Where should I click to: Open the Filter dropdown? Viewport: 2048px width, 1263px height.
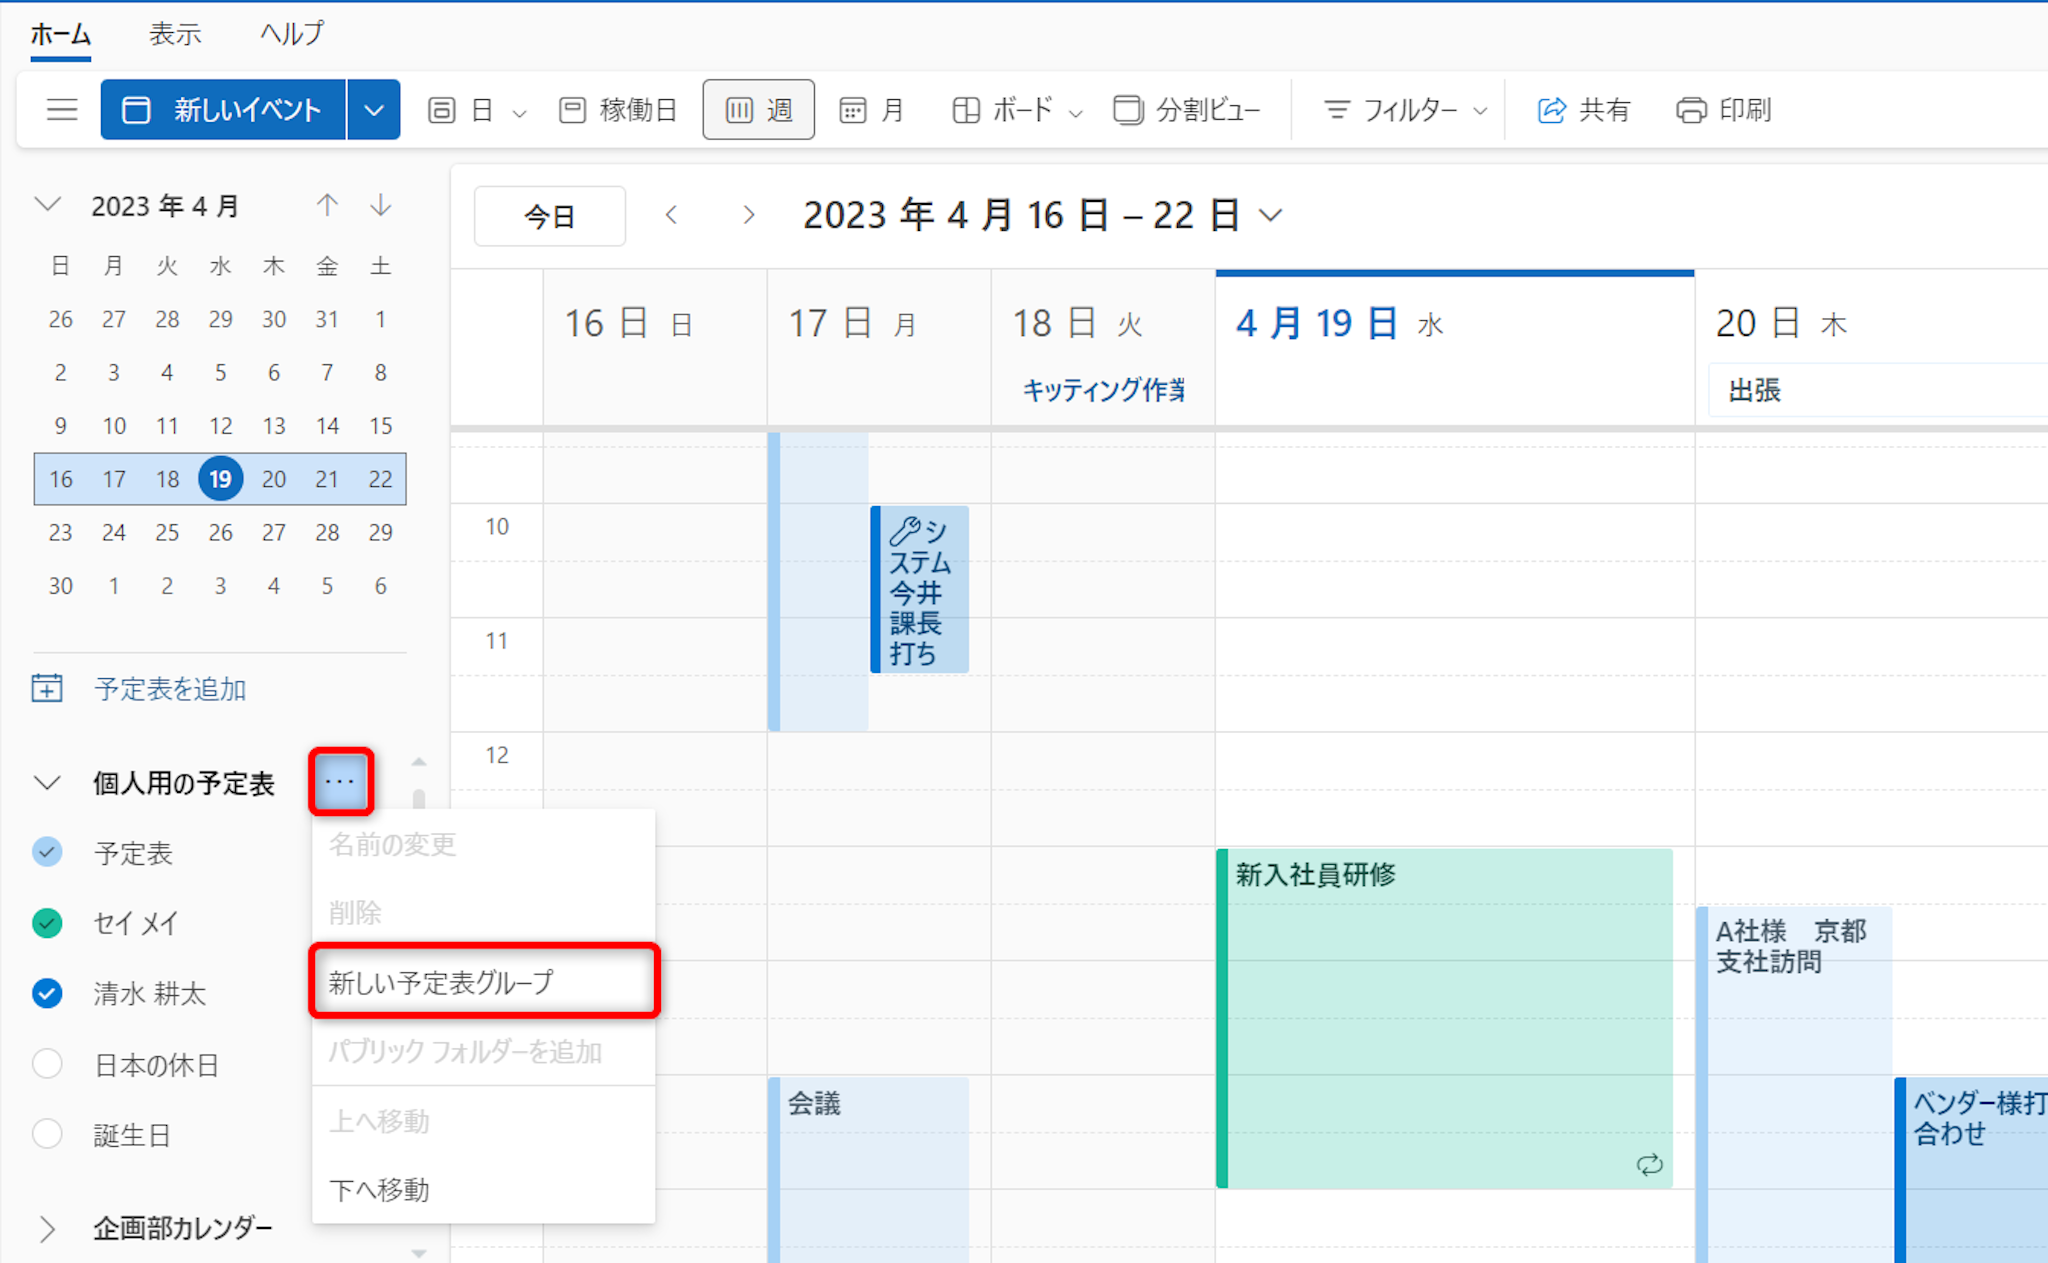(1405, 110)
